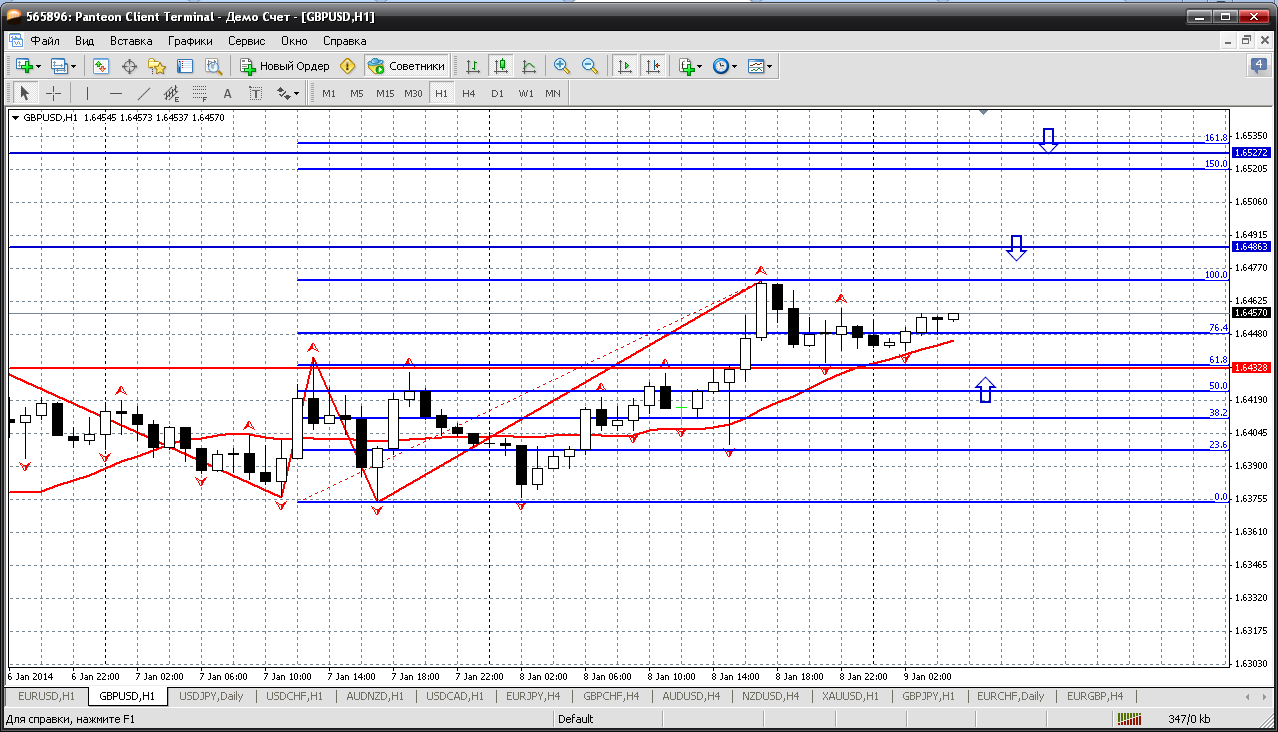Expand the arrows objects dropdown
The height and width of the screenshot is (732, 1278).
[x=288, y=93]
